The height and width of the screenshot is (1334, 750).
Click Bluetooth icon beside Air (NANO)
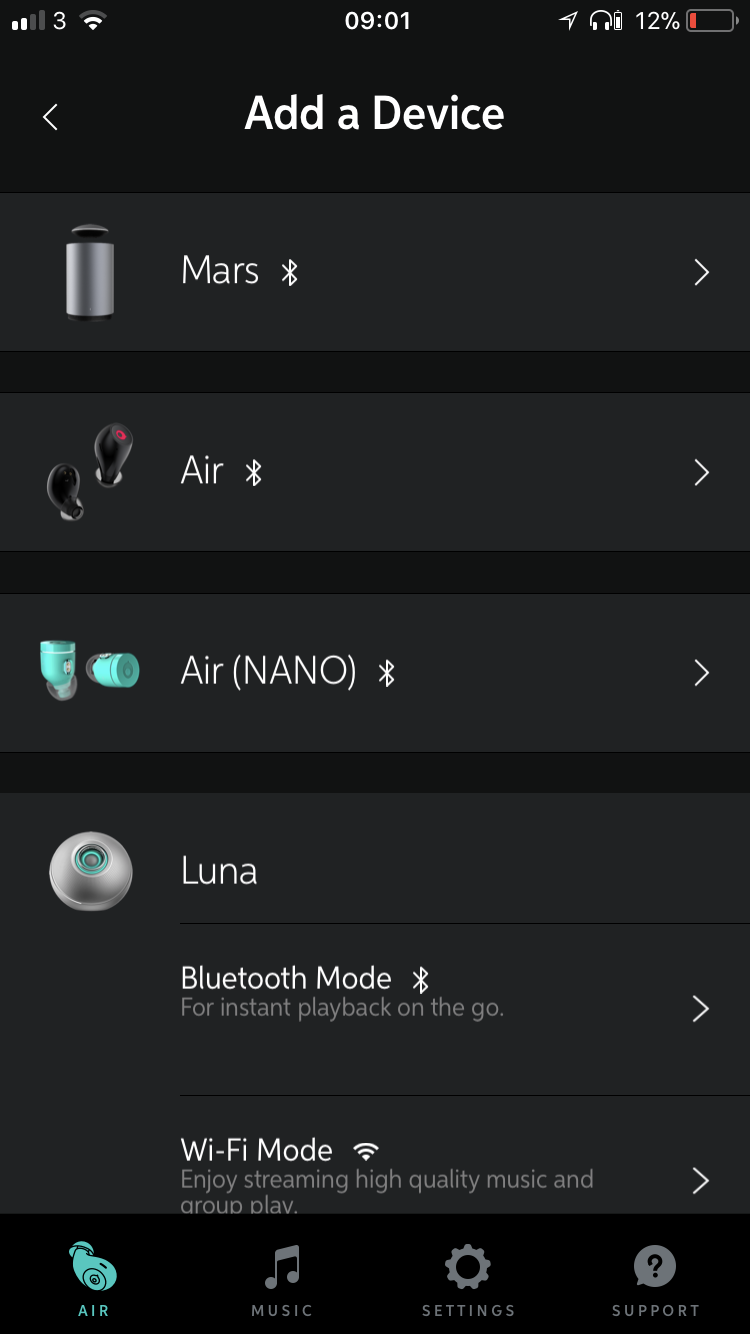pyautogui.click(x=387, y=673)
